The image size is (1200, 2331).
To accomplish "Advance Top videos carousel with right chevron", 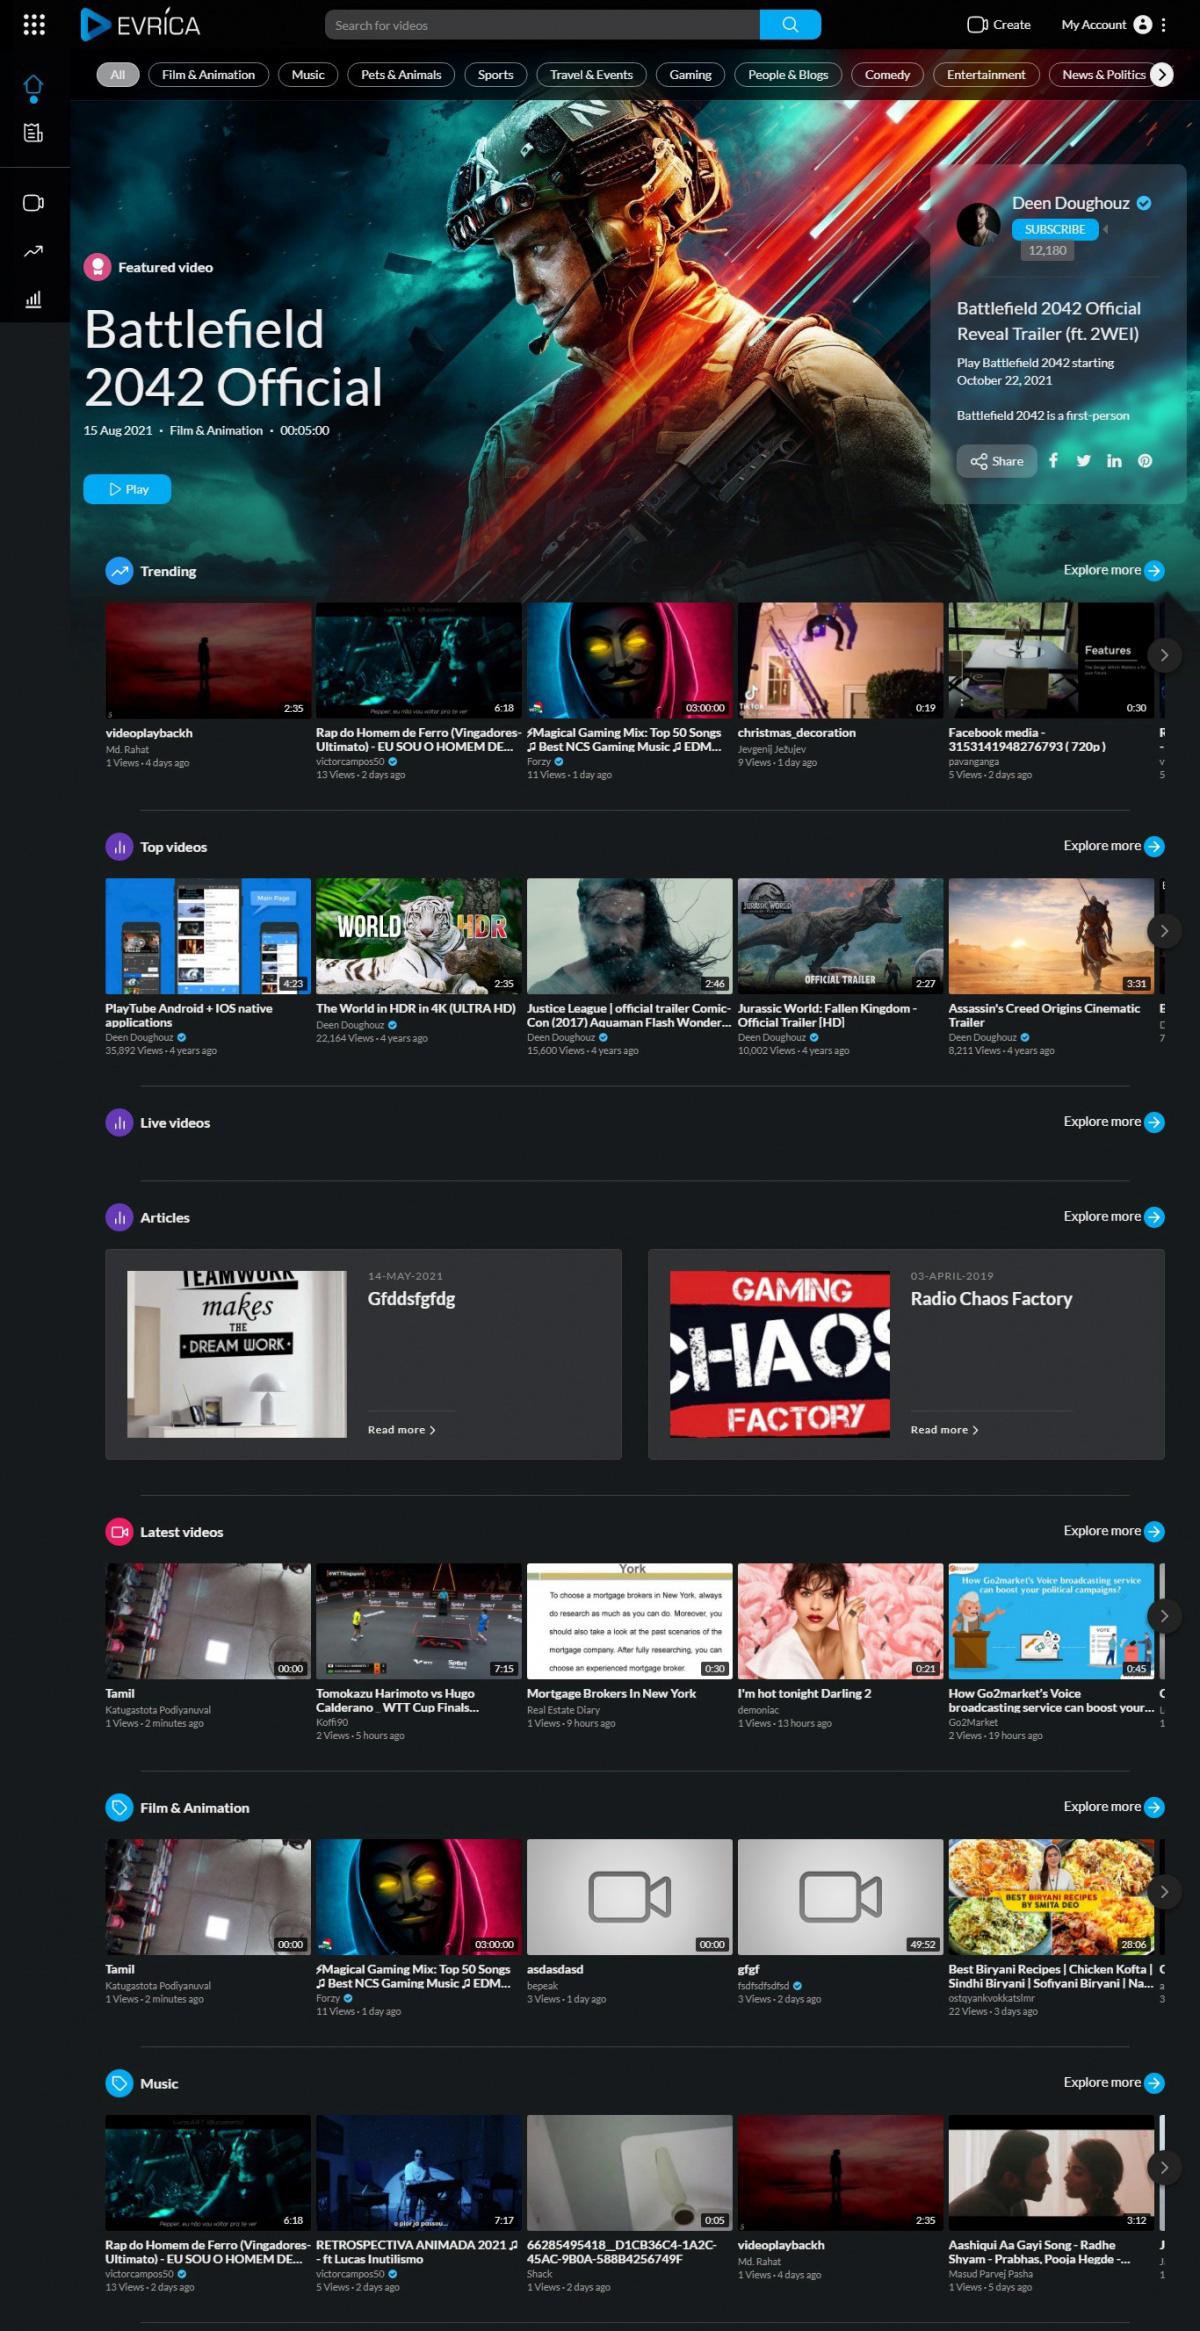I will point(1163,931).
